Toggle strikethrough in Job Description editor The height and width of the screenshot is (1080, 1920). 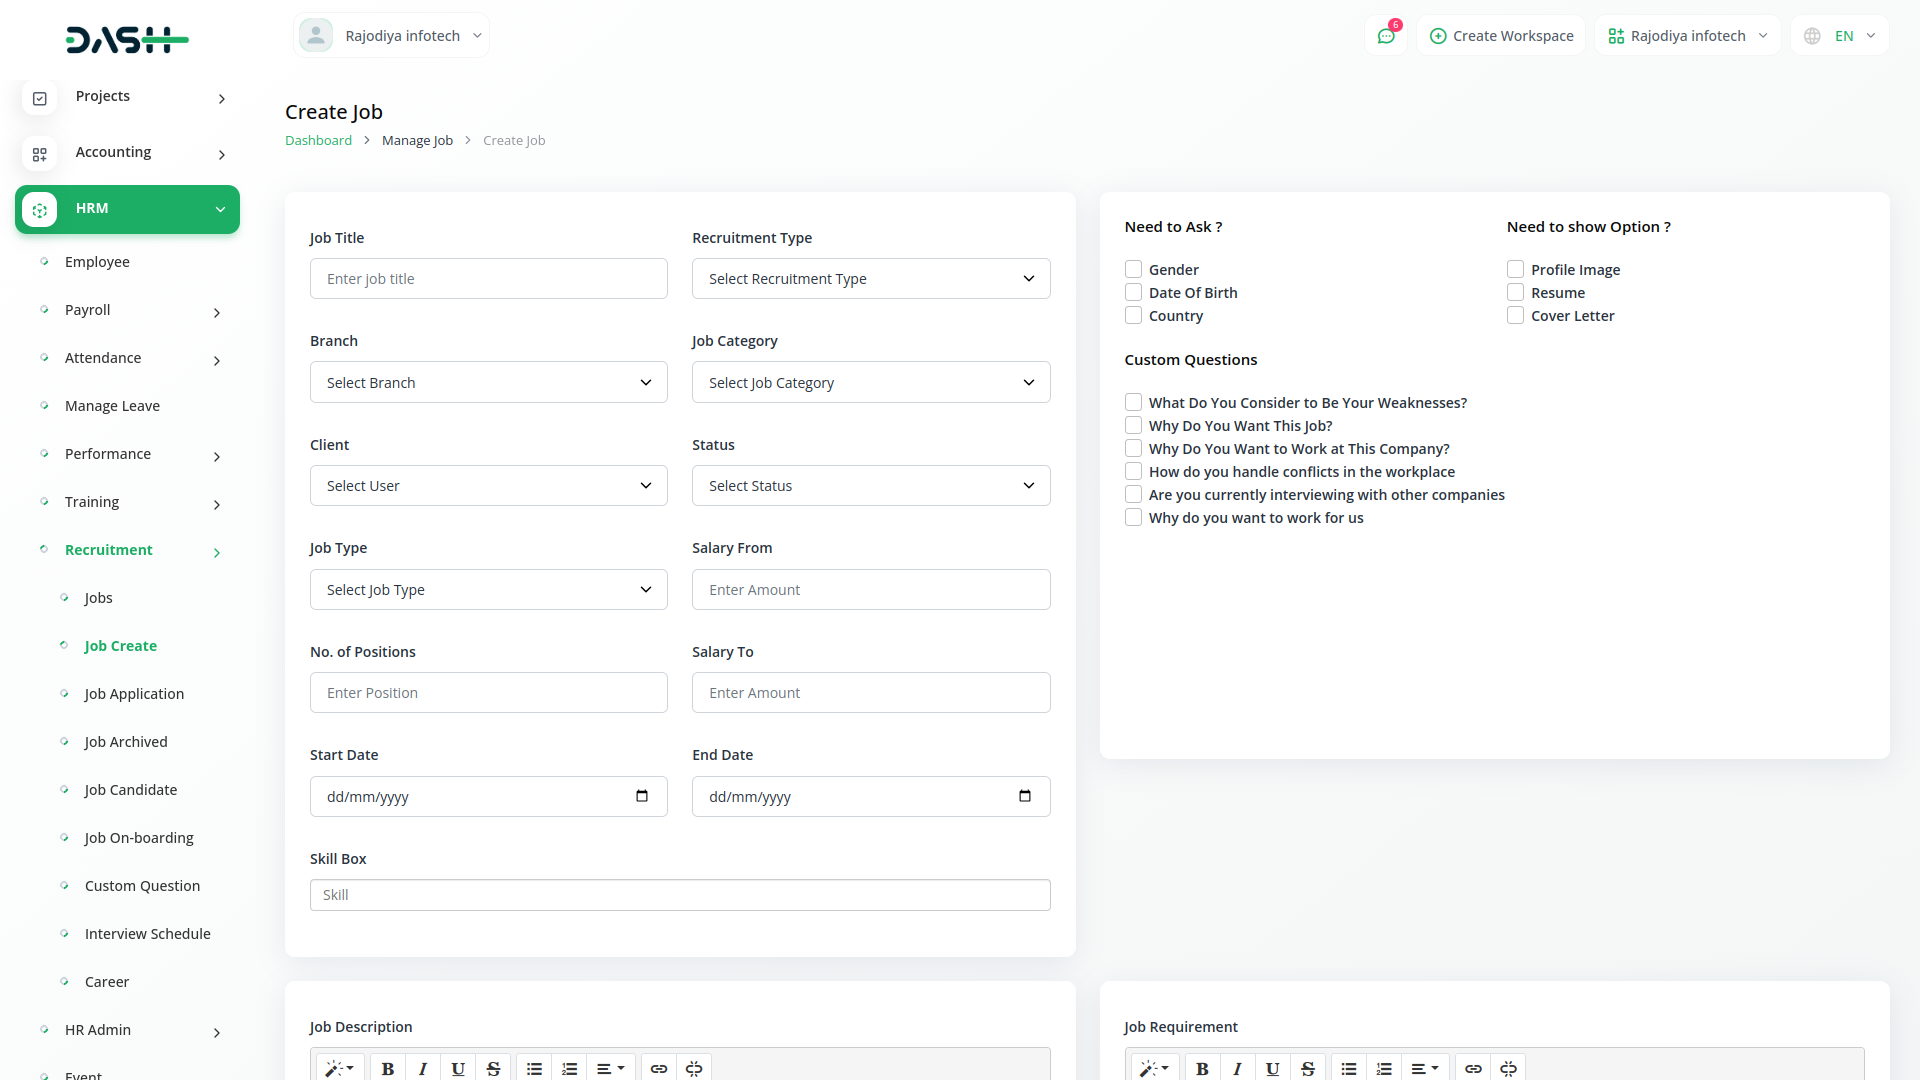tap(493, 1068)
